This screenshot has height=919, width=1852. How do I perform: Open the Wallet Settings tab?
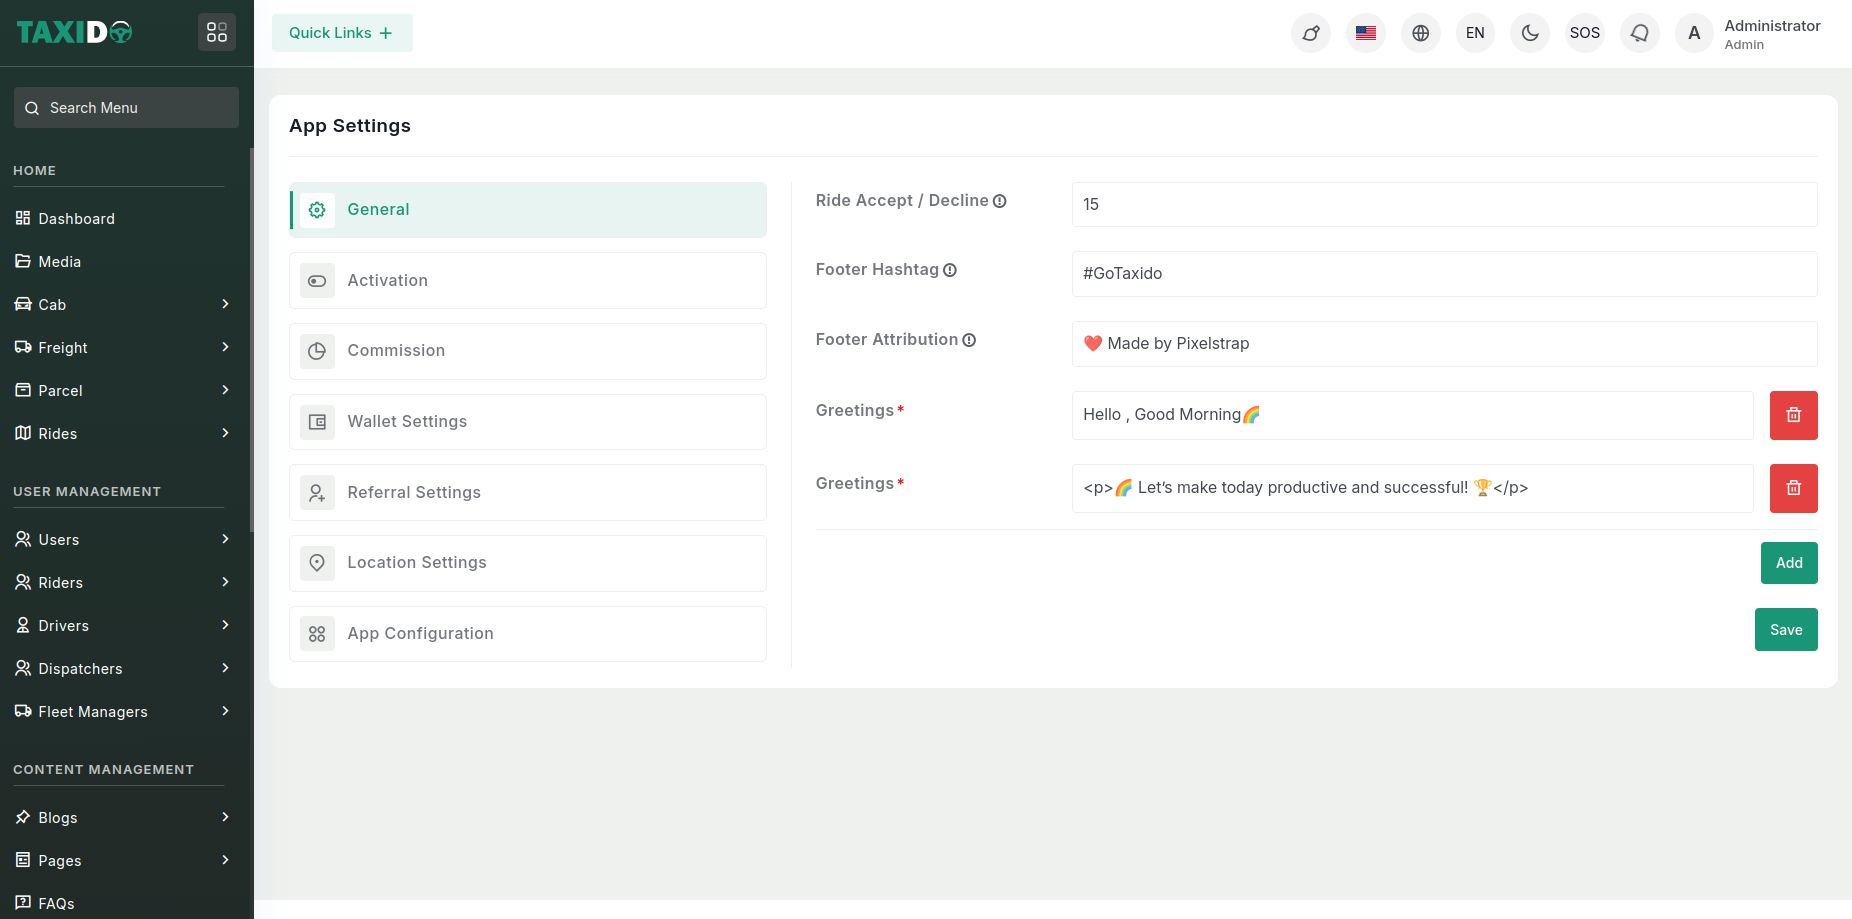528,422
